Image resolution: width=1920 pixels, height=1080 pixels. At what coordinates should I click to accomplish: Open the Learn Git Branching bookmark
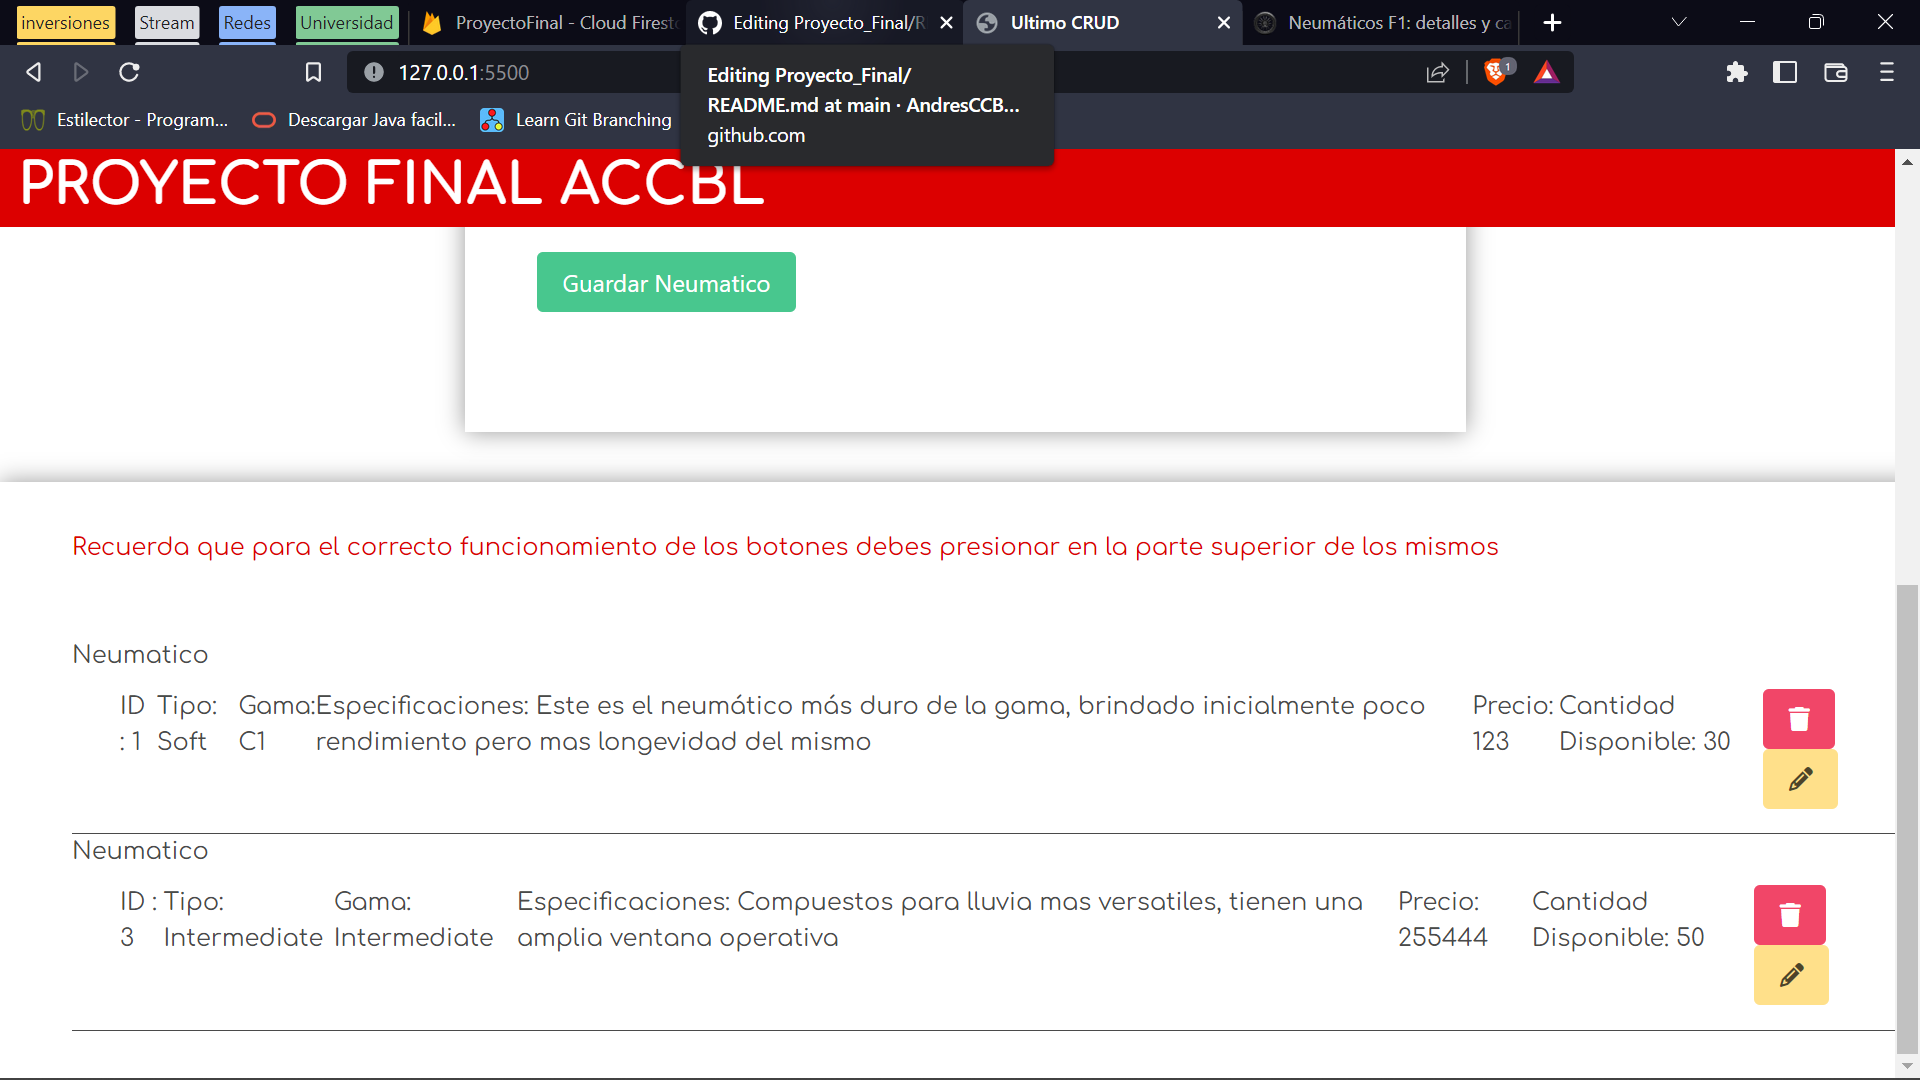[576, 119]
